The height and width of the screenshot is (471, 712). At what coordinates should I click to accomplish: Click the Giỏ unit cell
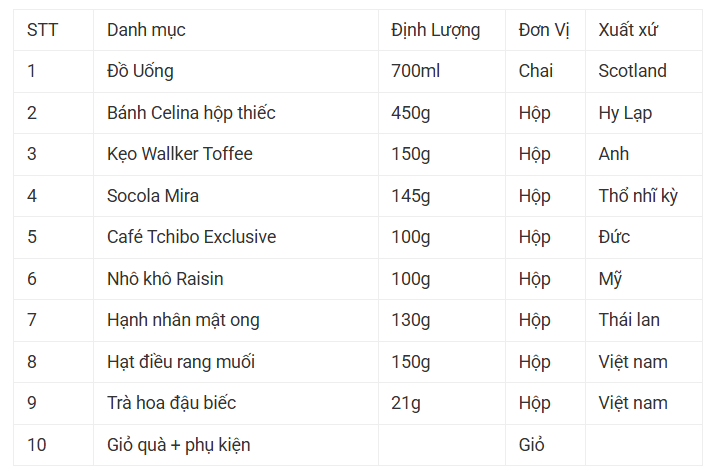532,445
